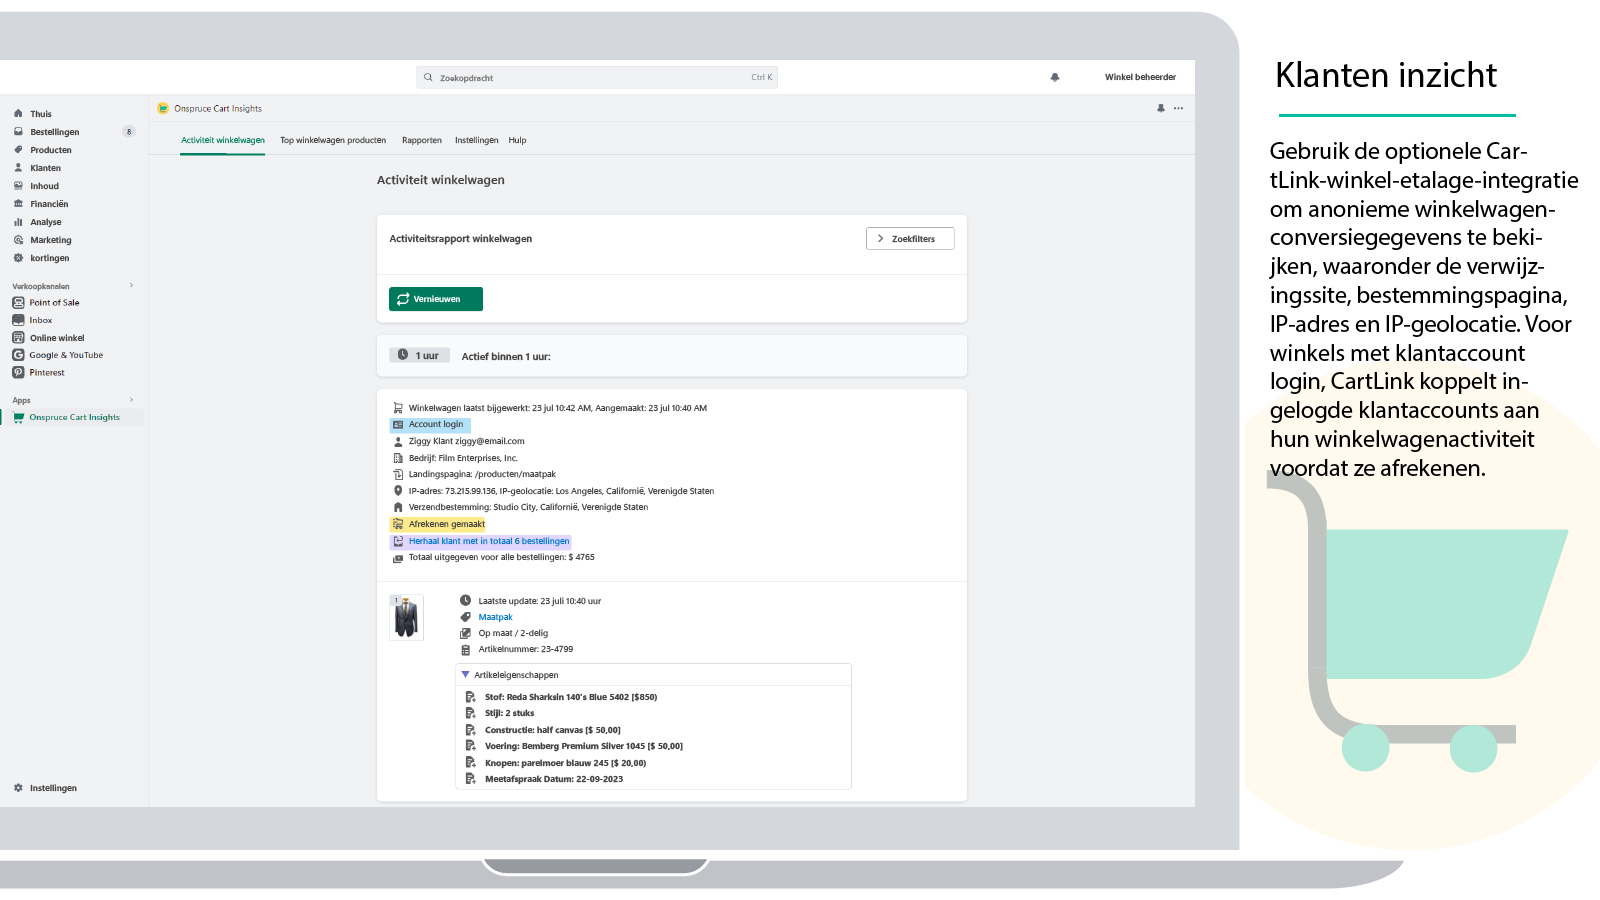
Task: Open Bestellingen in the sidebar
Action: 54,132
